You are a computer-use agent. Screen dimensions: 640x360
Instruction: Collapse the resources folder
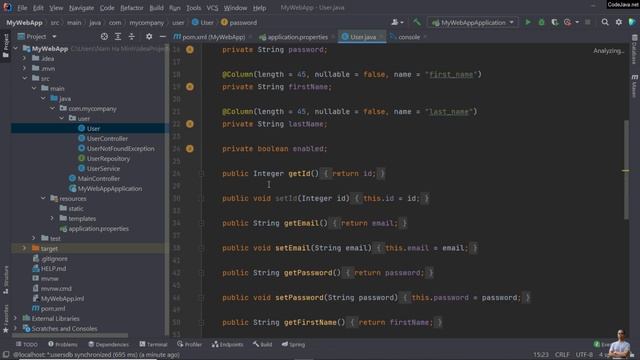tap(43, 198)
